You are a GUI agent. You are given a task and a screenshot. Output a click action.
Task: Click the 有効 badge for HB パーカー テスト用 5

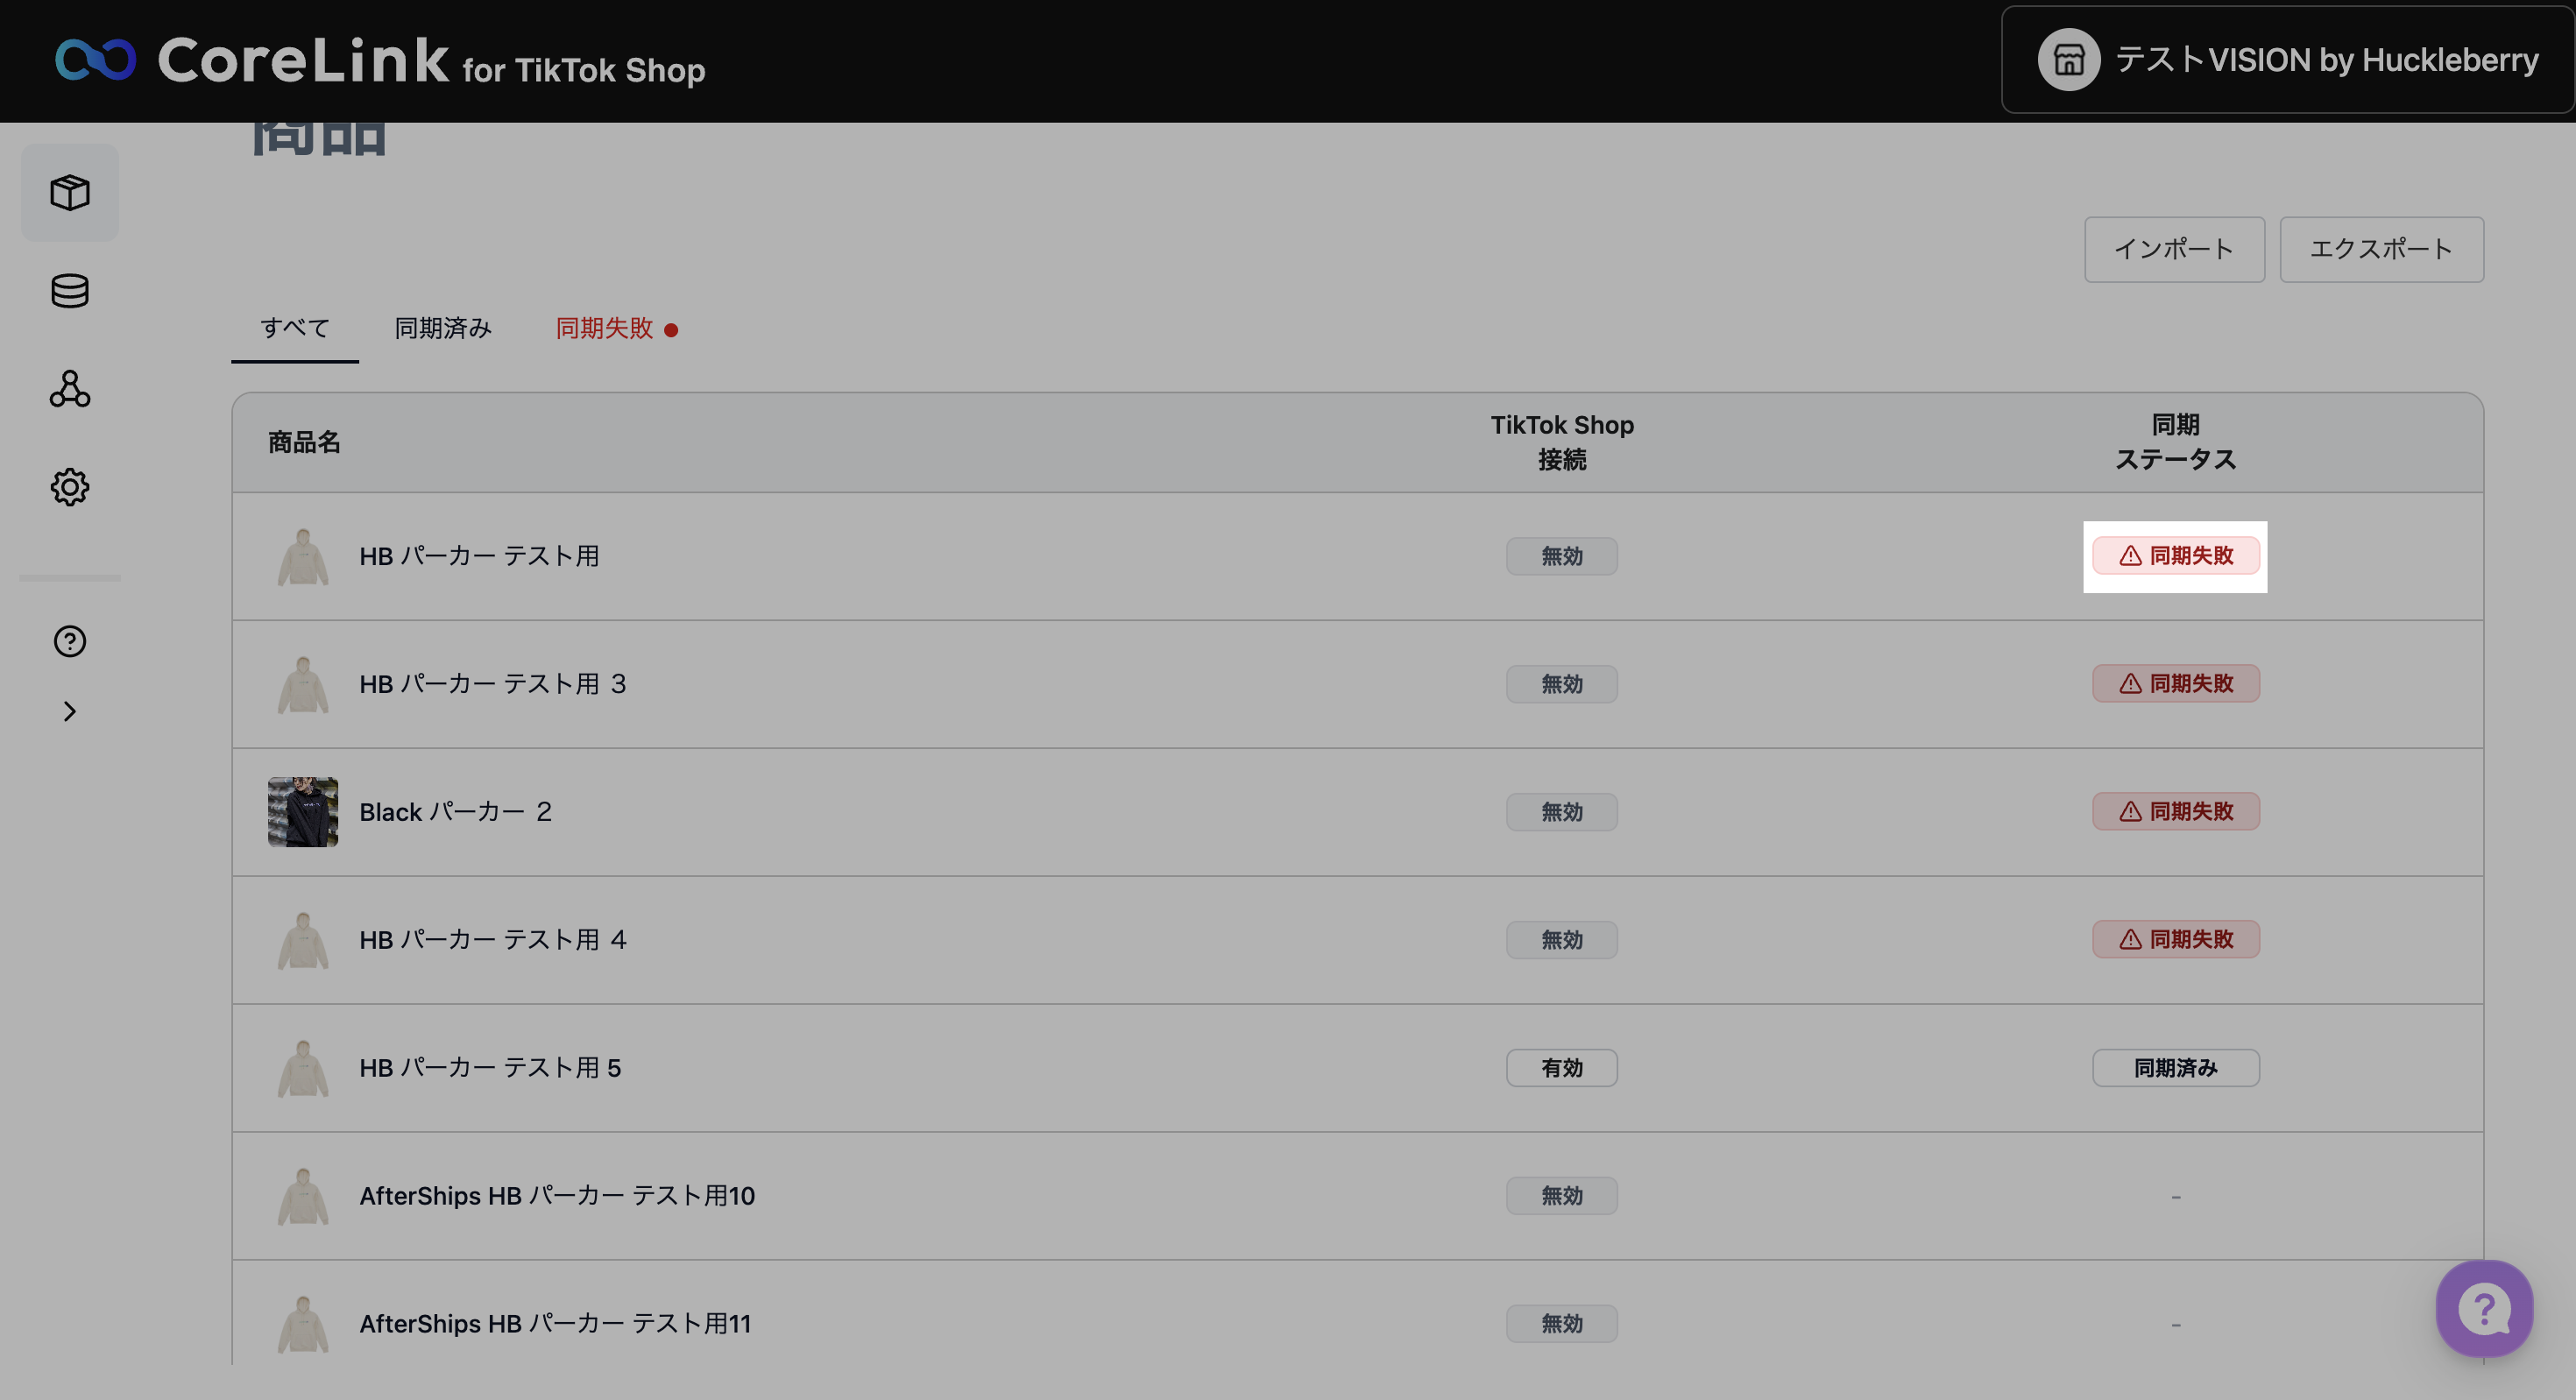(x=1561, y=1068)
